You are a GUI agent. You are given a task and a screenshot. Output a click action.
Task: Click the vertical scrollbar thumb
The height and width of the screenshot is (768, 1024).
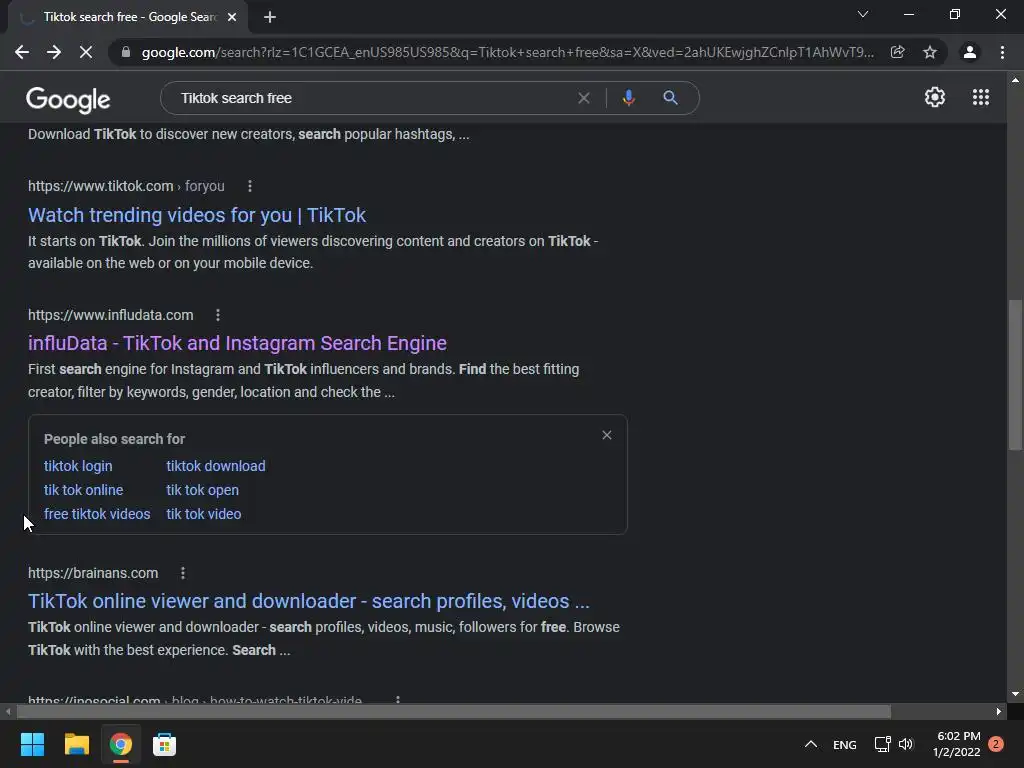point(1015,375)
